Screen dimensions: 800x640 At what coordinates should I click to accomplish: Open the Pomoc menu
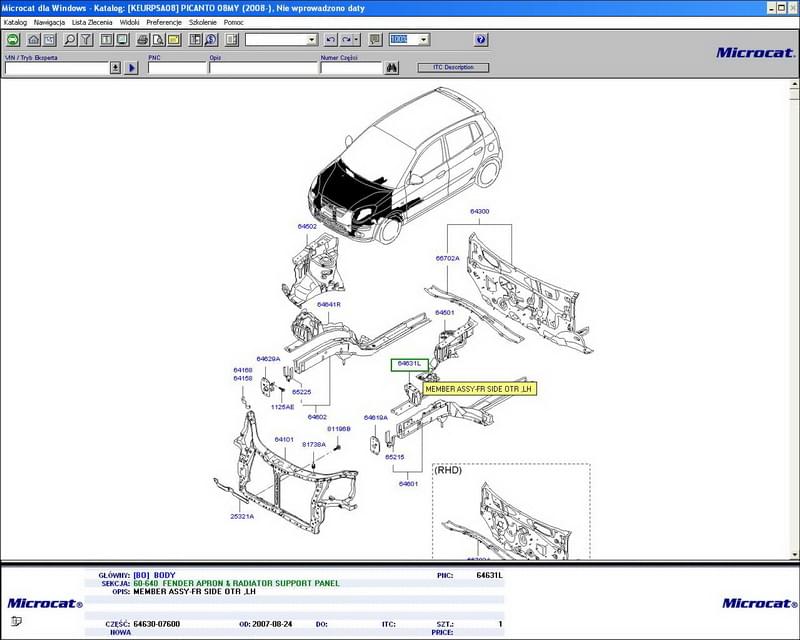click(234, 22)
